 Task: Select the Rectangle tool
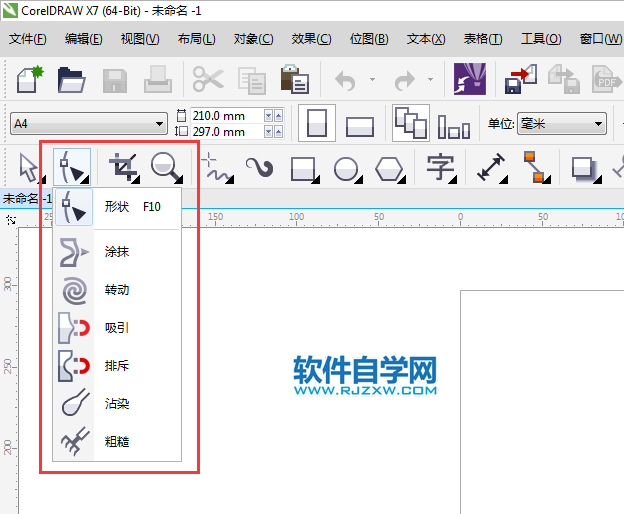pyautogui.click(x=304, y=169)
